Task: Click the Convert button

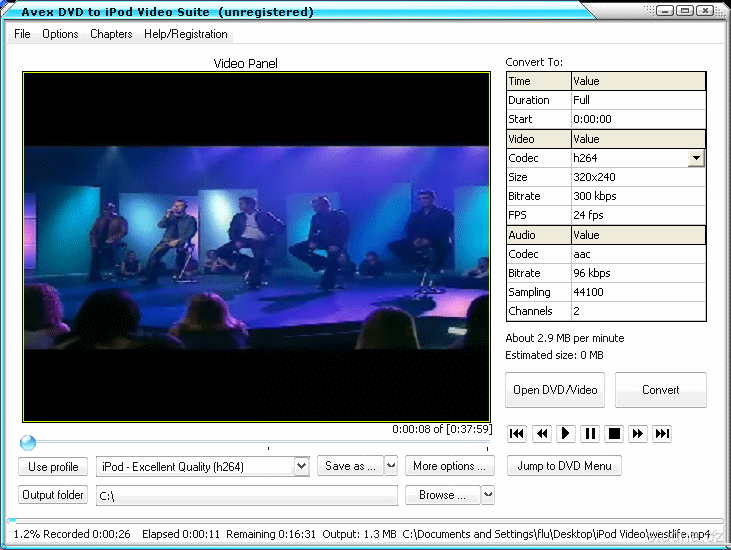Action: pyautogui.click(x=660, y=390)
